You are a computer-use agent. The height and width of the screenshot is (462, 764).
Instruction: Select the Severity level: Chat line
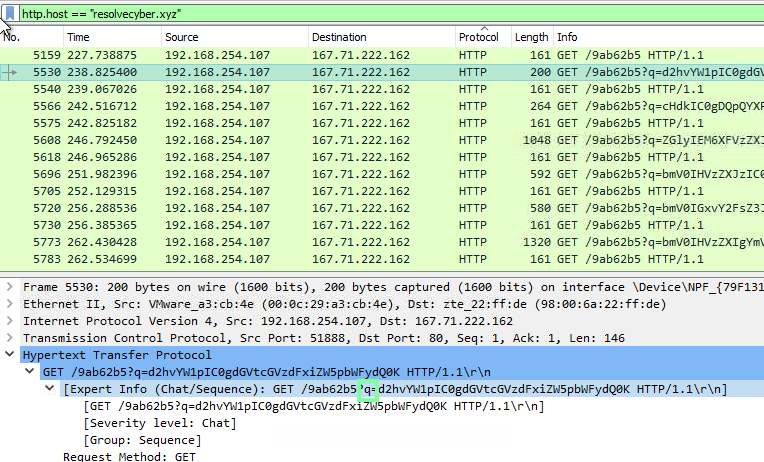pos(160,423)
